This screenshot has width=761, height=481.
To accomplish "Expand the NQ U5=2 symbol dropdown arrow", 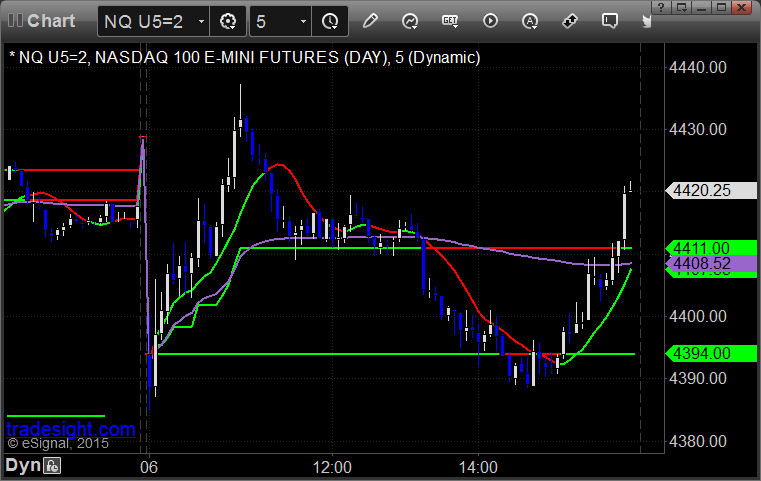I will tap(201, 21).
